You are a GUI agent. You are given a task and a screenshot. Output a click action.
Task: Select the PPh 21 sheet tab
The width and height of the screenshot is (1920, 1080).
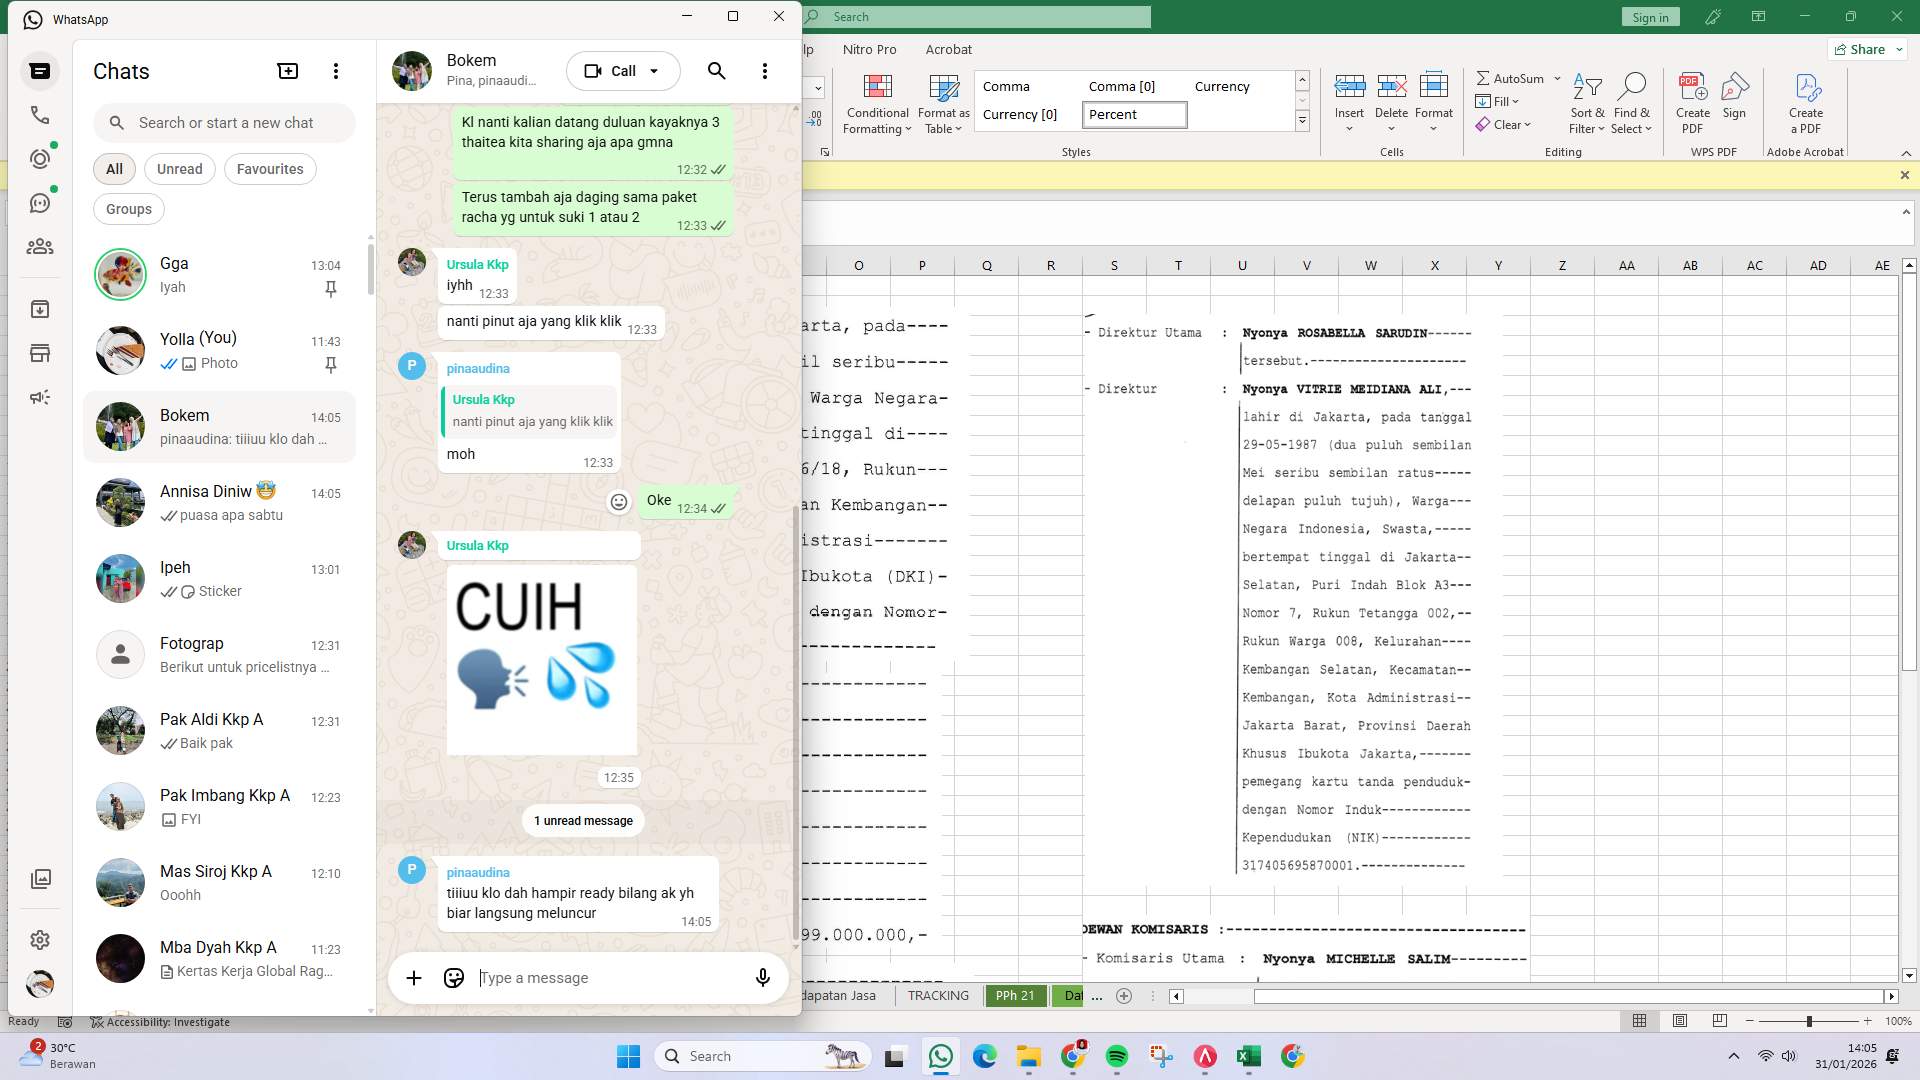click(1015, 996)
